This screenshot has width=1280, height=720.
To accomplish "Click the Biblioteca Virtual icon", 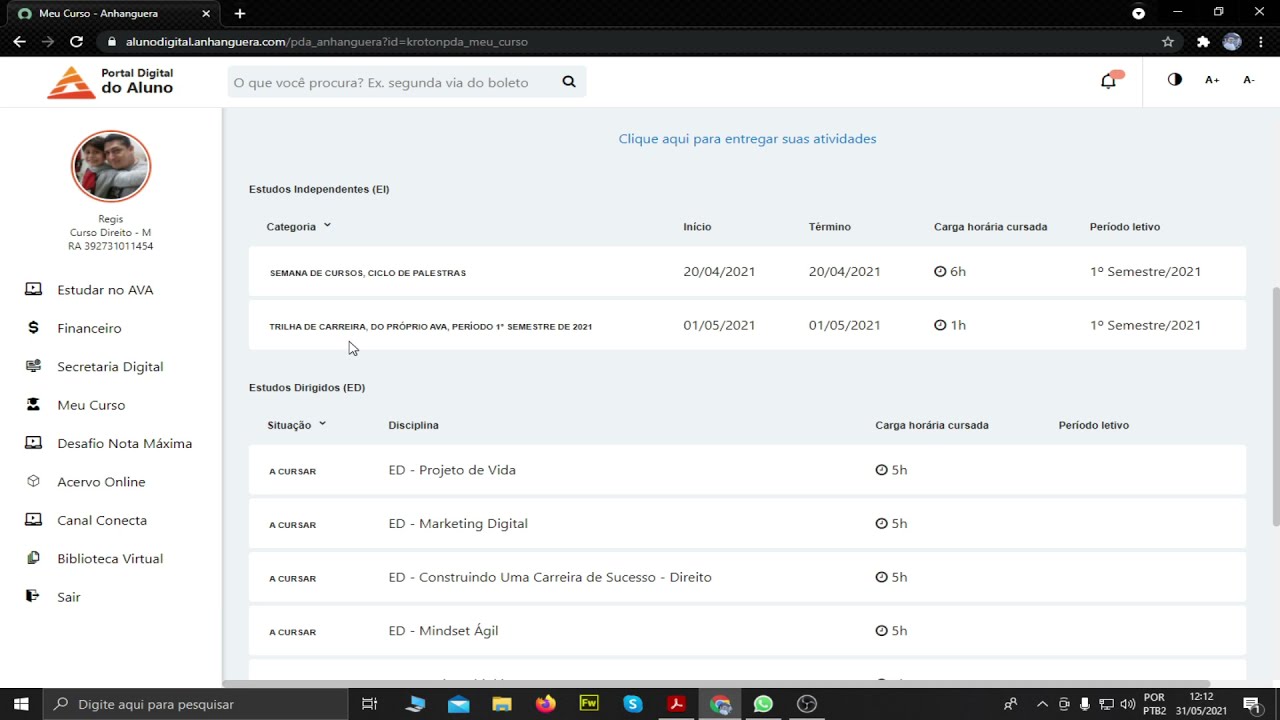I will pyautogui.click(x=33, y=558).
